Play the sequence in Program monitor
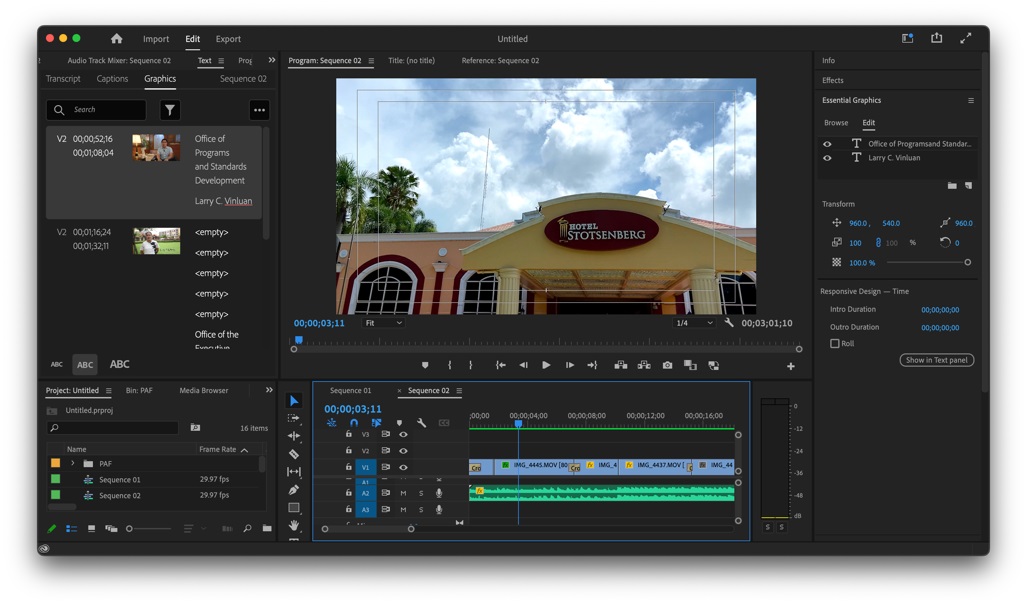1027x605 pixels. click(x=546, y=365)
